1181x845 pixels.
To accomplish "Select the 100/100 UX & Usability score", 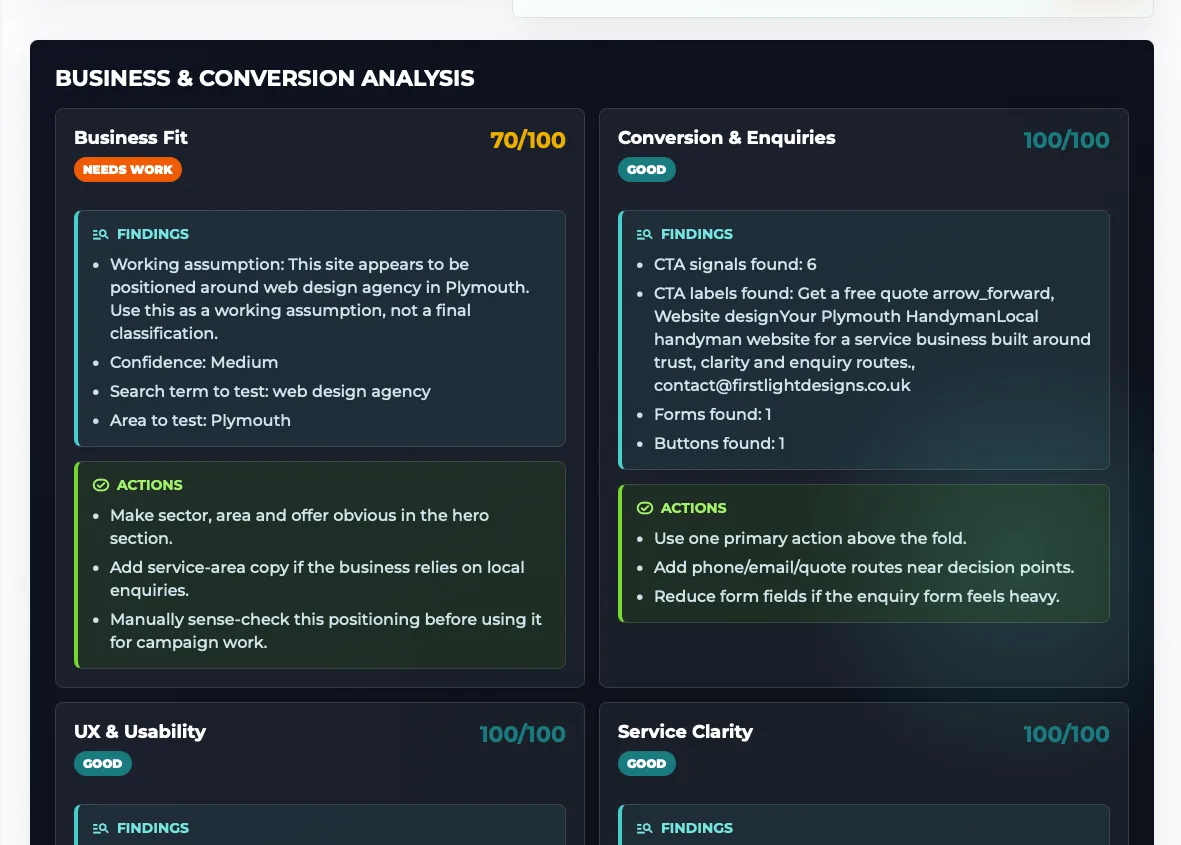I will click(522, 734).
